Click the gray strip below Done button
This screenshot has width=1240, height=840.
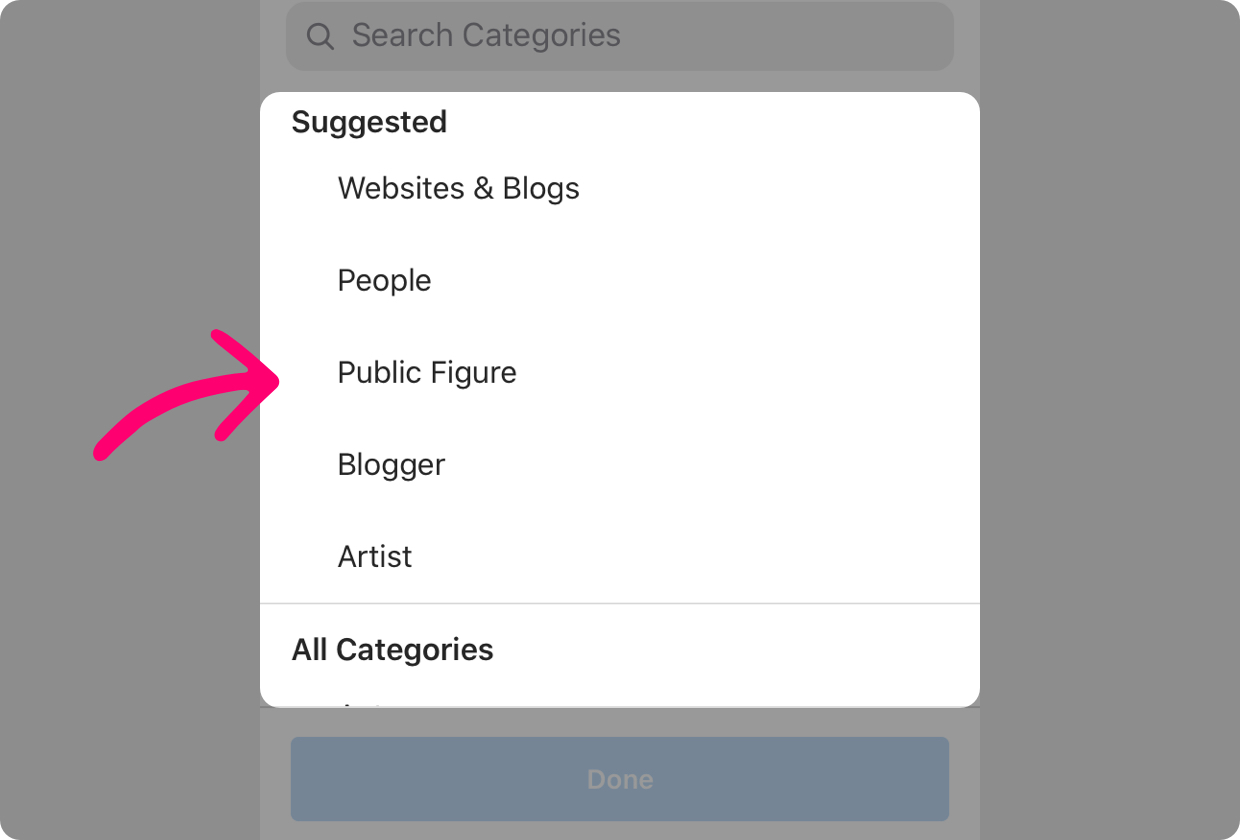pyautogui.click(x=620, y=831)
